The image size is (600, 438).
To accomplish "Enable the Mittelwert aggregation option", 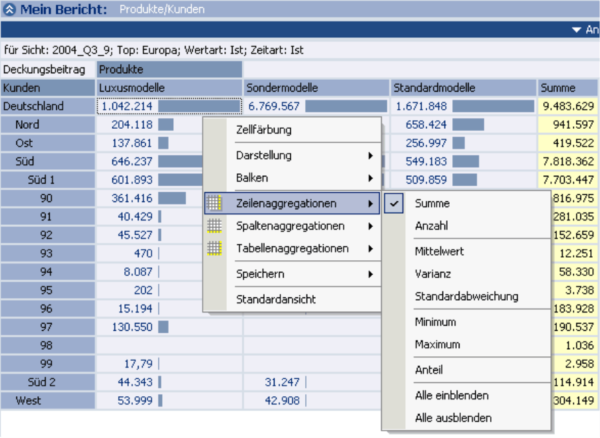I will coord(440,251).
